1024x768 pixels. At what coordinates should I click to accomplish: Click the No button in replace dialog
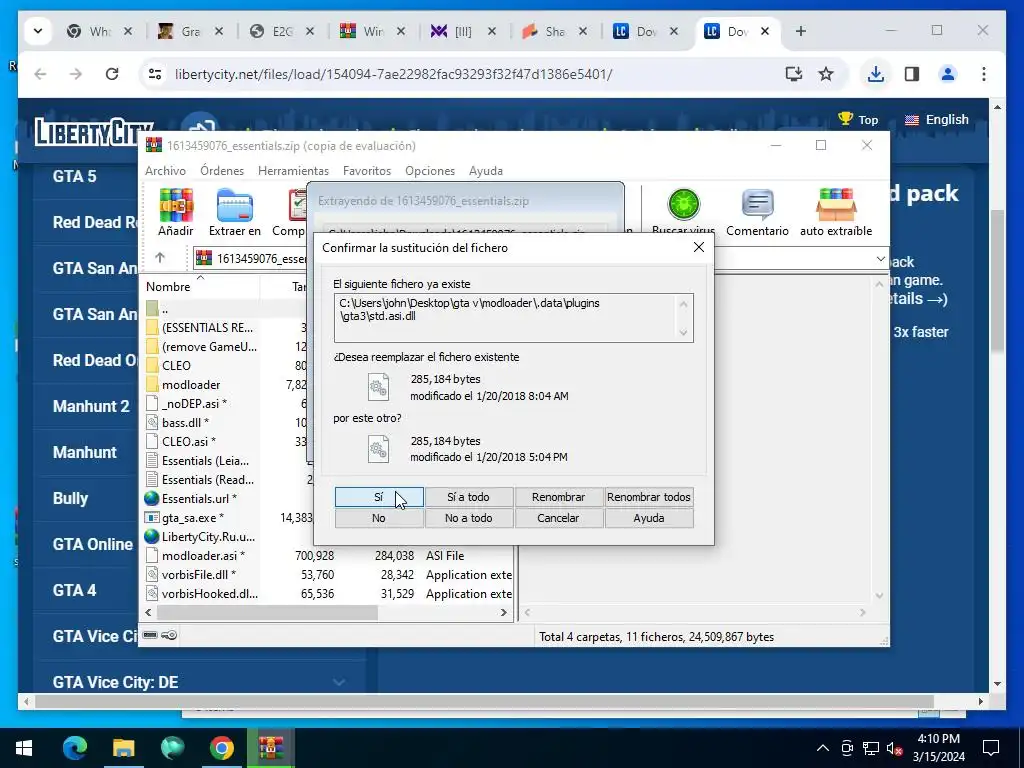379,518
